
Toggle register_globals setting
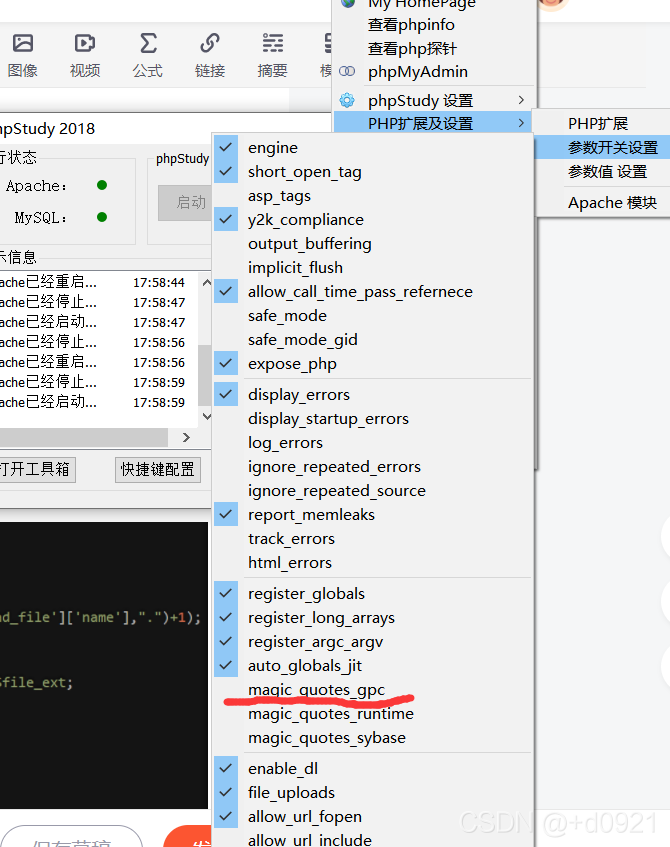(373, 594)
